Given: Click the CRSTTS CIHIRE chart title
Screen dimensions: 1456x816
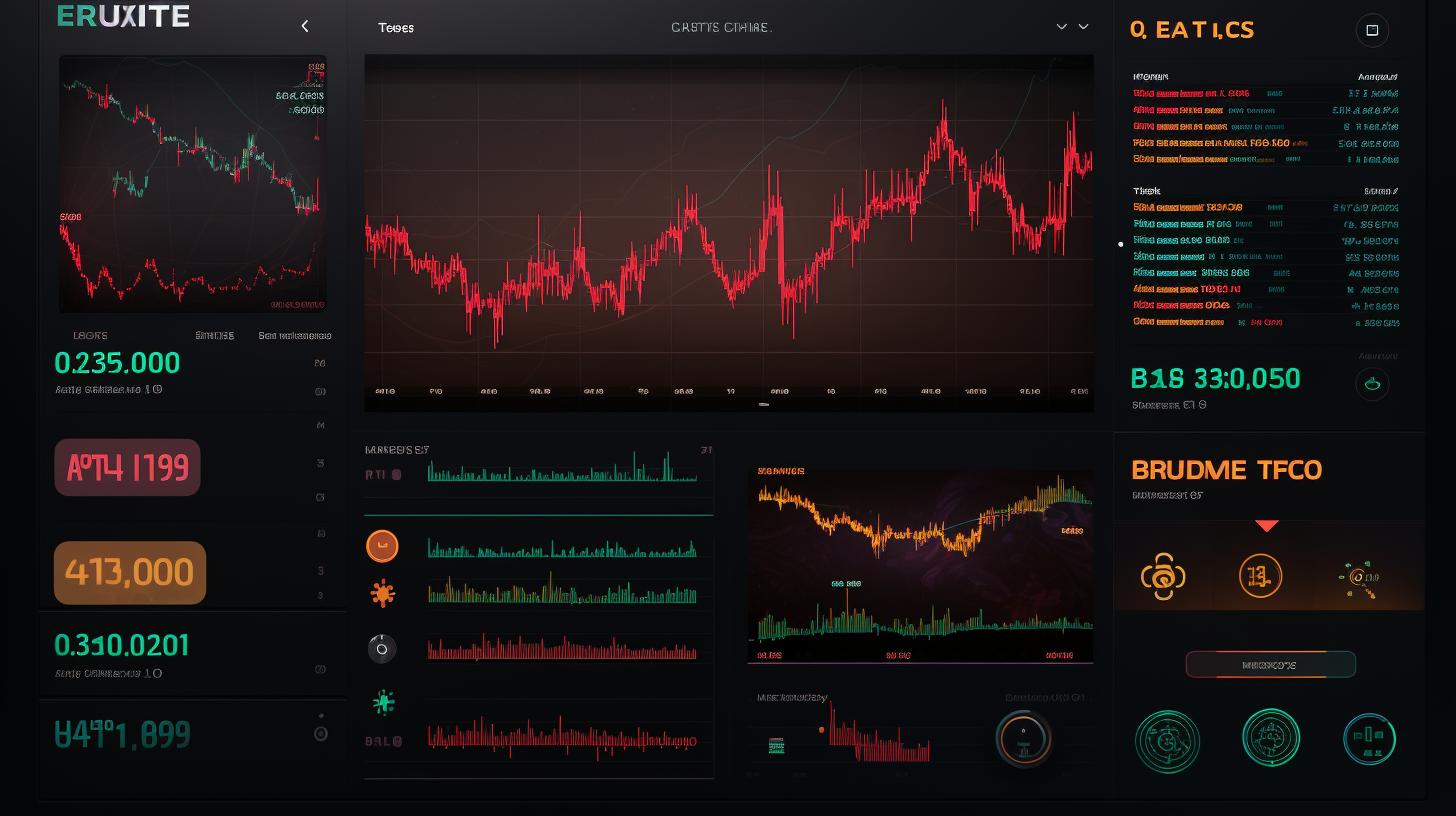Looking at the screenshot, I should [x=721, y=28].
